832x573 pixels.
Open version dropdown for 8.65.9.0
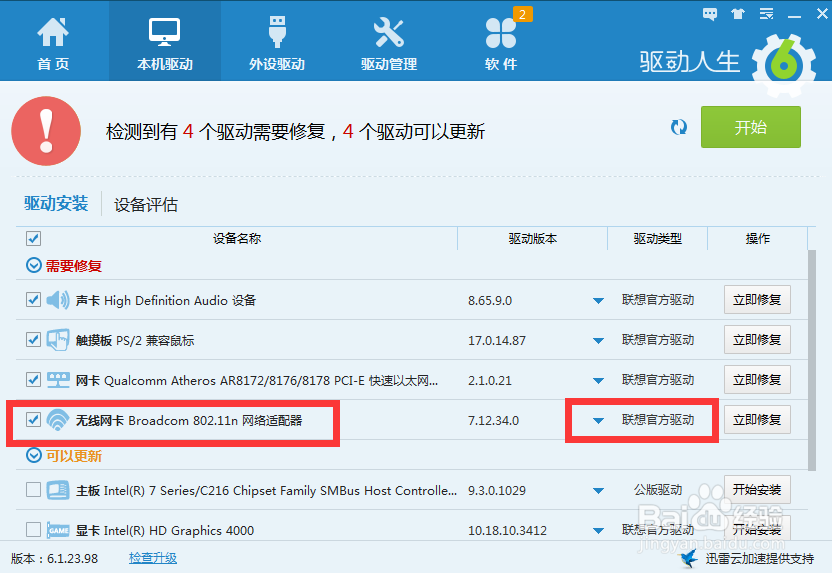[x=598, y=301]
